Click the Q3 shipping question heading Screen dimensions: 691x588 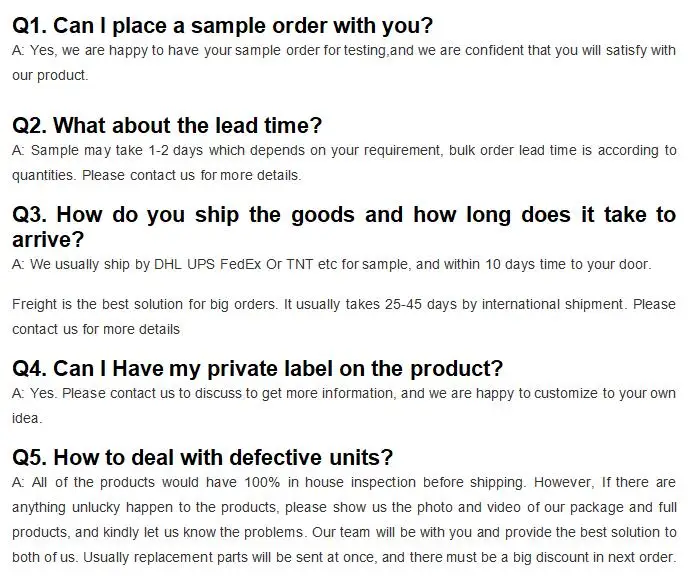click(x=343, y=214)
